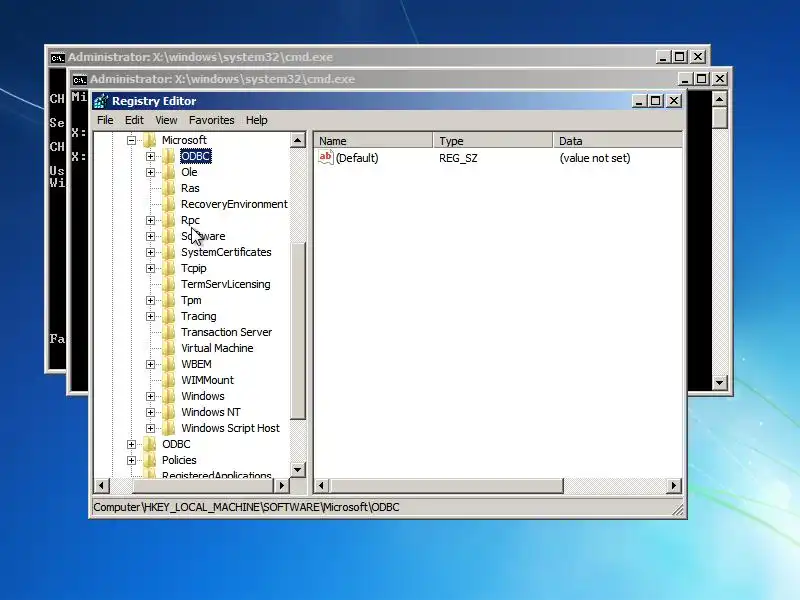Click the Microsoft folder icon
Viewport: 800px width, 600px height.
click(149, 140)
